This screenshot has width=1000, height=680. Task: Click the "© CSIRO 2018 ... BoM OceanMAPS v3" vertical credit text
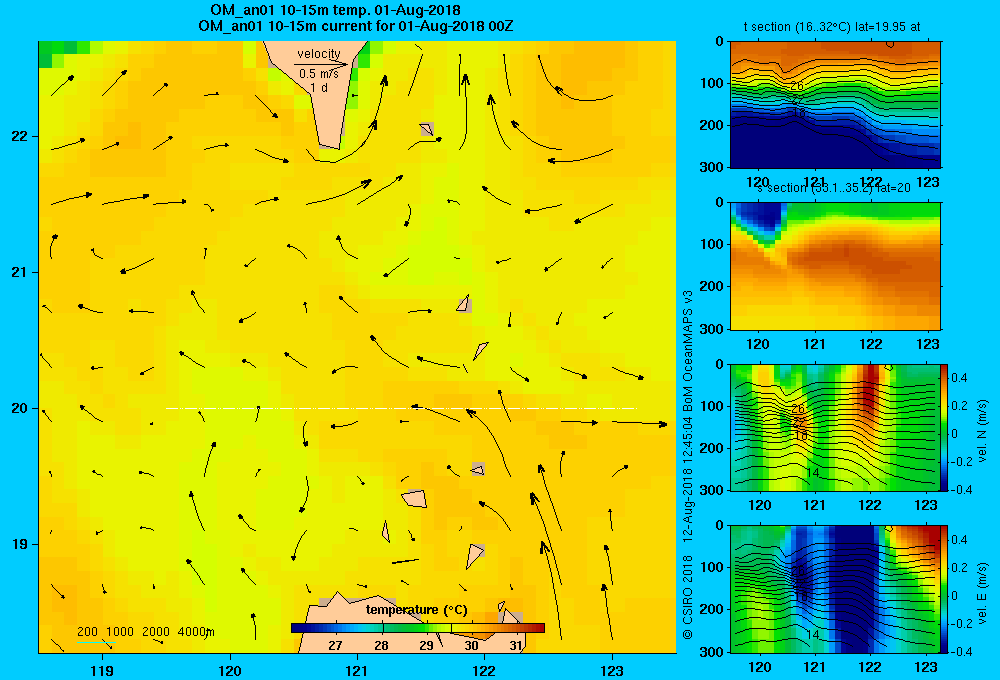(688, 464)
